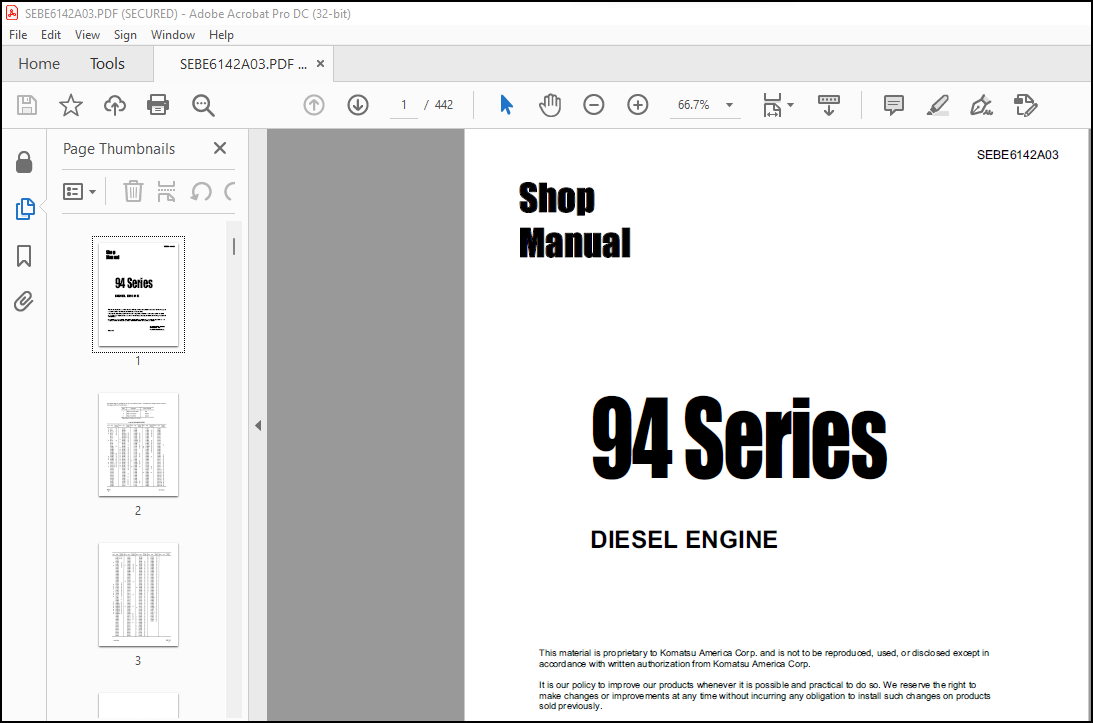Screen dimensions: 1093x723
Task: Click the upload to cloud icon
Action: point(115,105)
